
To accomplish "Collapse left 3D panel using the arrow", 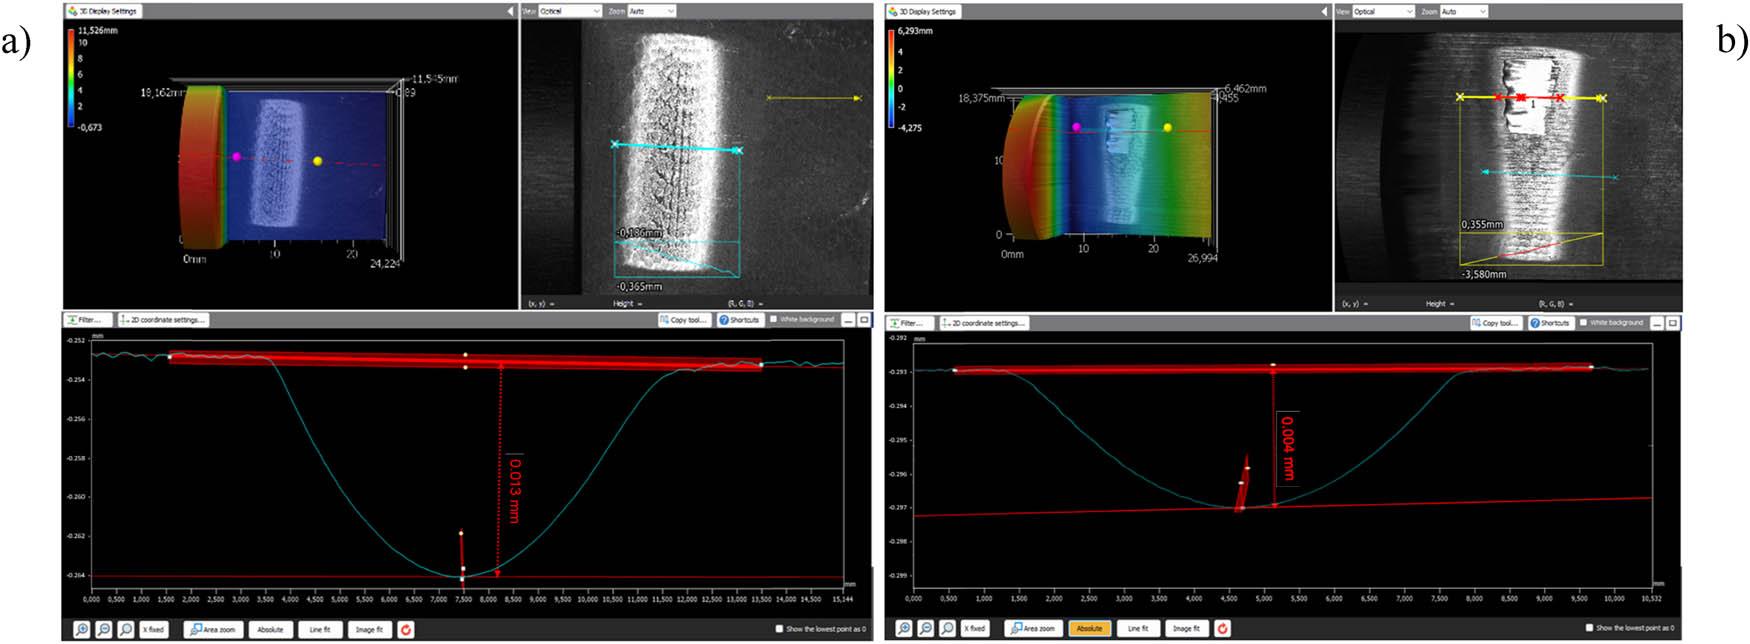I will [x=511, y=11].
